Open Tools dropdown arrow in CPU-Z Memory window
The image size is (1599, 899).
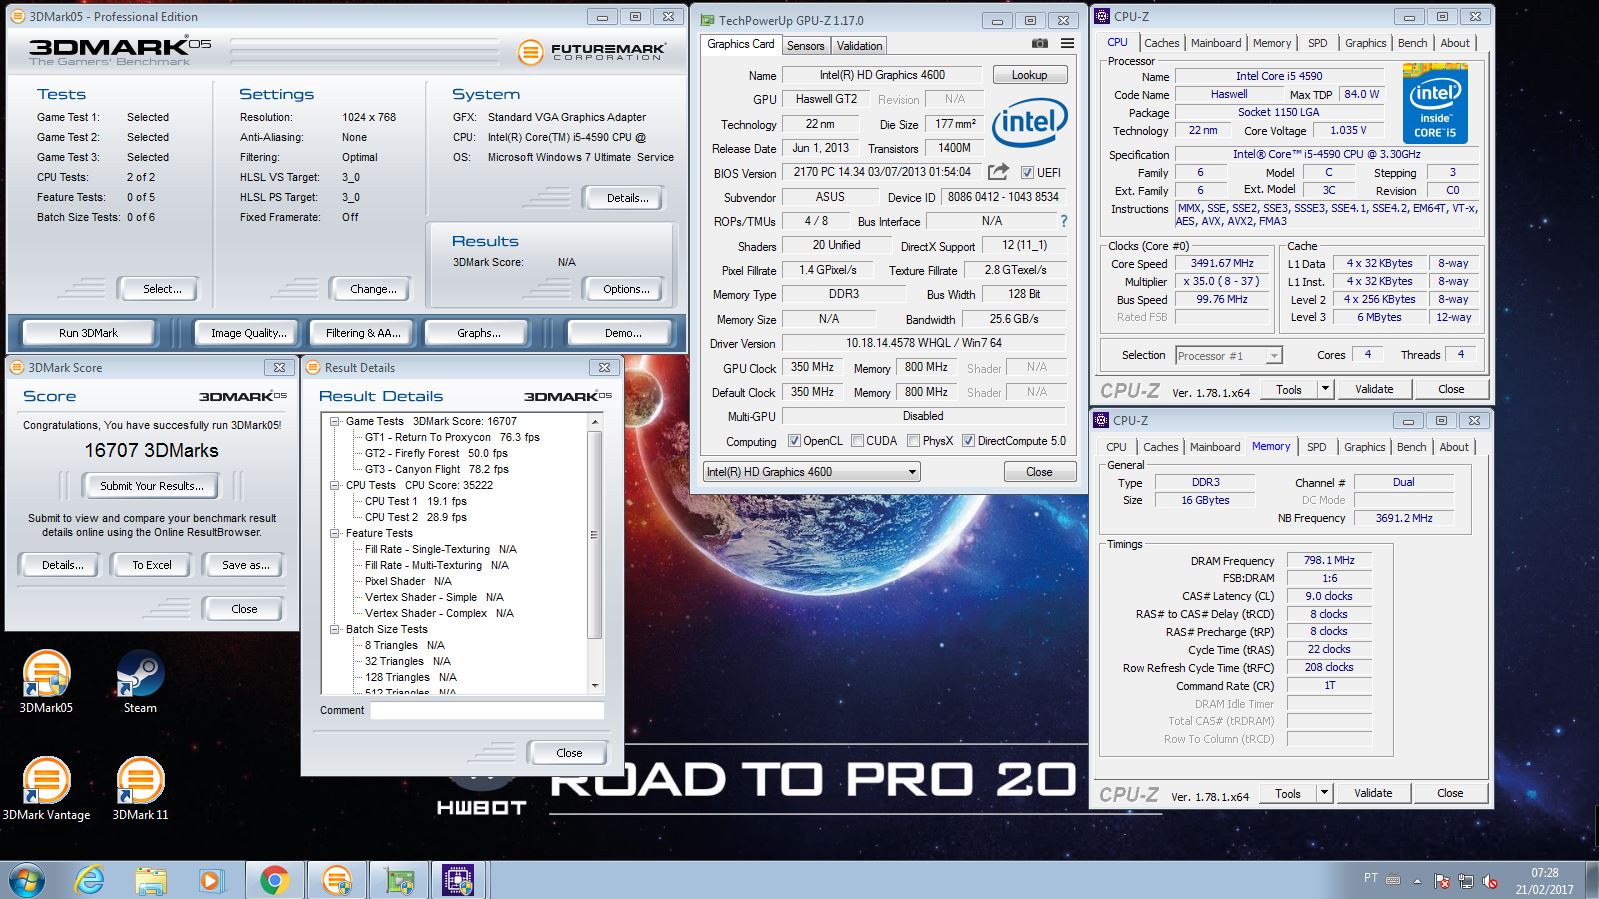[1324, 793]
